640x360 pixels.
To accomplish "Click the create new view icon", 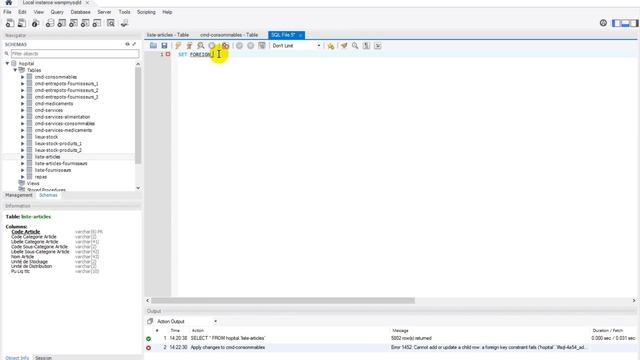I will (x=73, y=23).
